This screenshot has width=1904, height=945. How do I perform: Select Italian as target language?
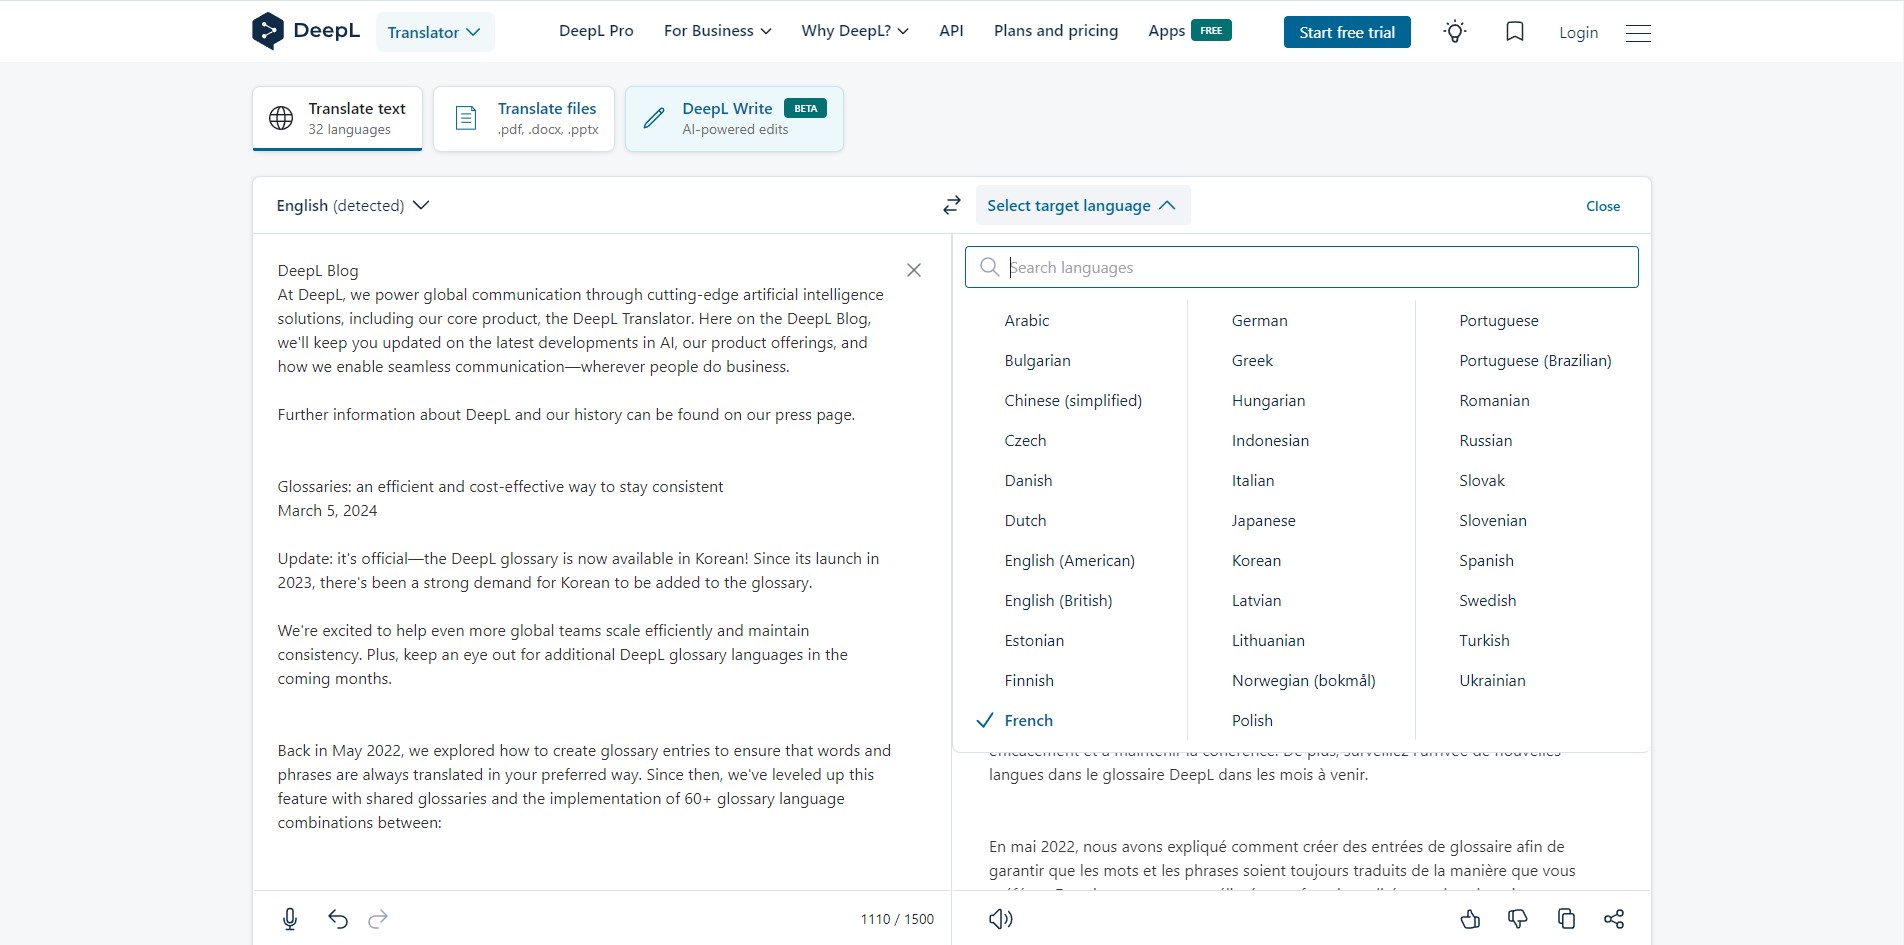1253,480
